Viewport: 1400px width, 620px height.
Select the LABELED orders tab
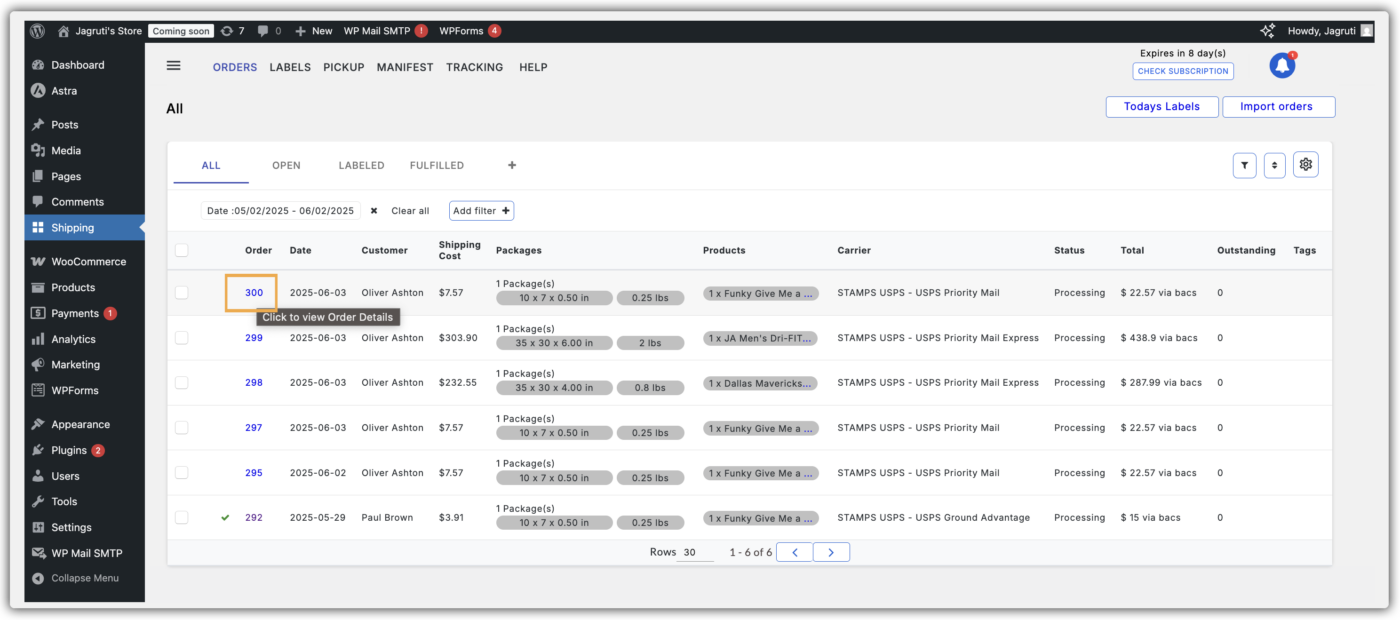(x=361, y=165)
